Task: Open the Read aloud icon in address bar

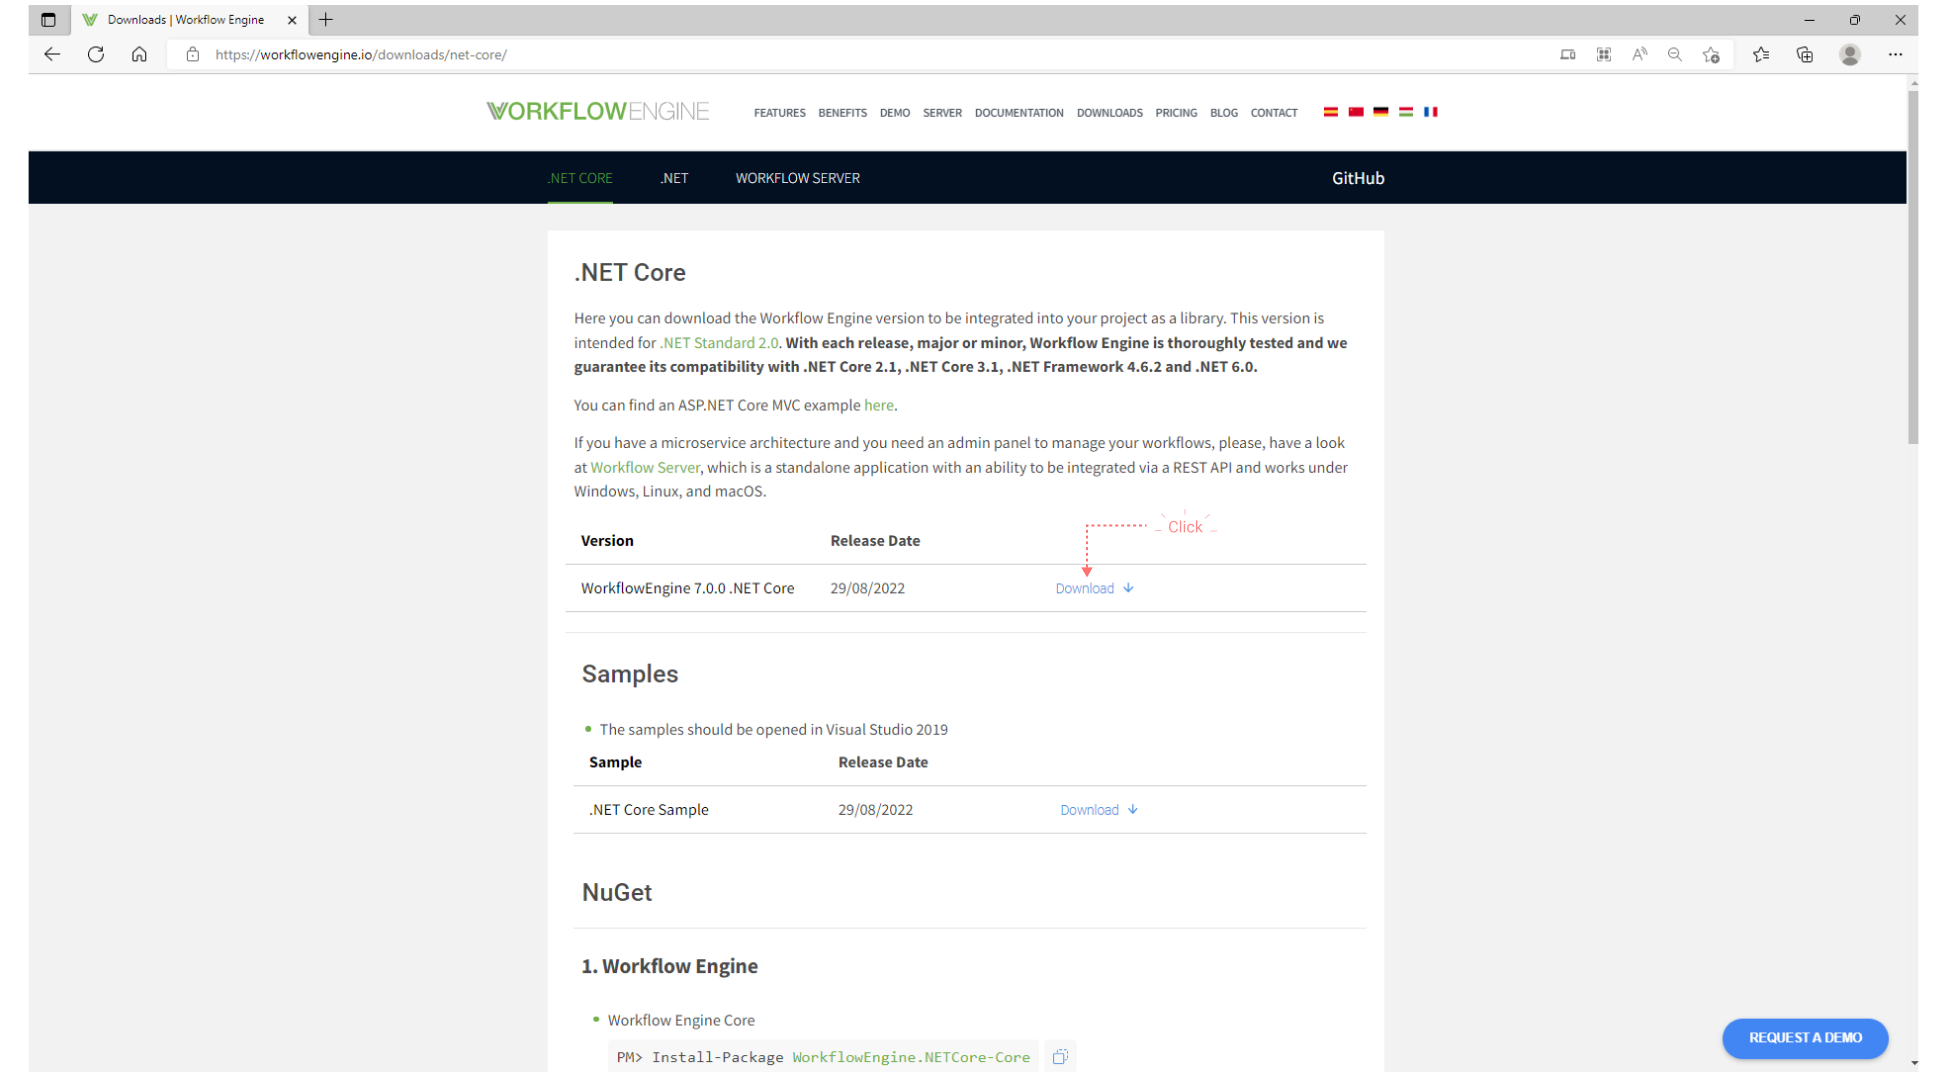Action: click(1639, 55)
